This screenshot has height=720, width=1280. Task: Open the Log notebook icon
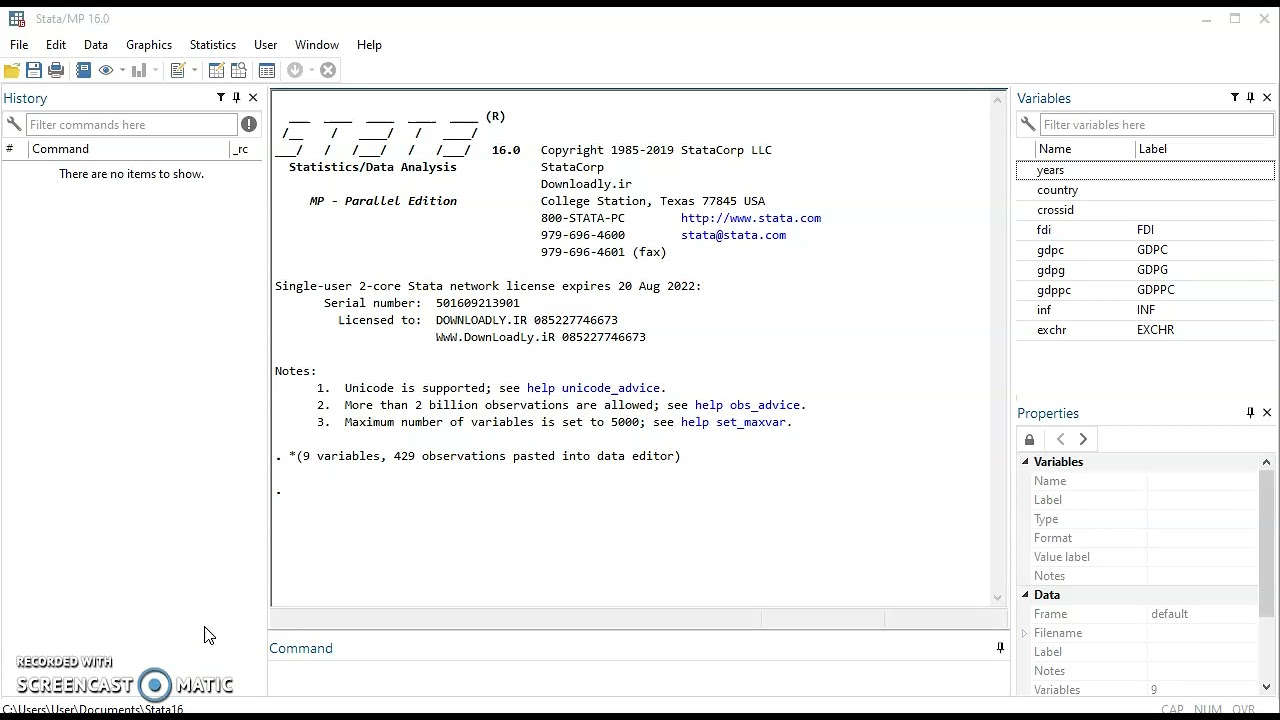point(83,70)
